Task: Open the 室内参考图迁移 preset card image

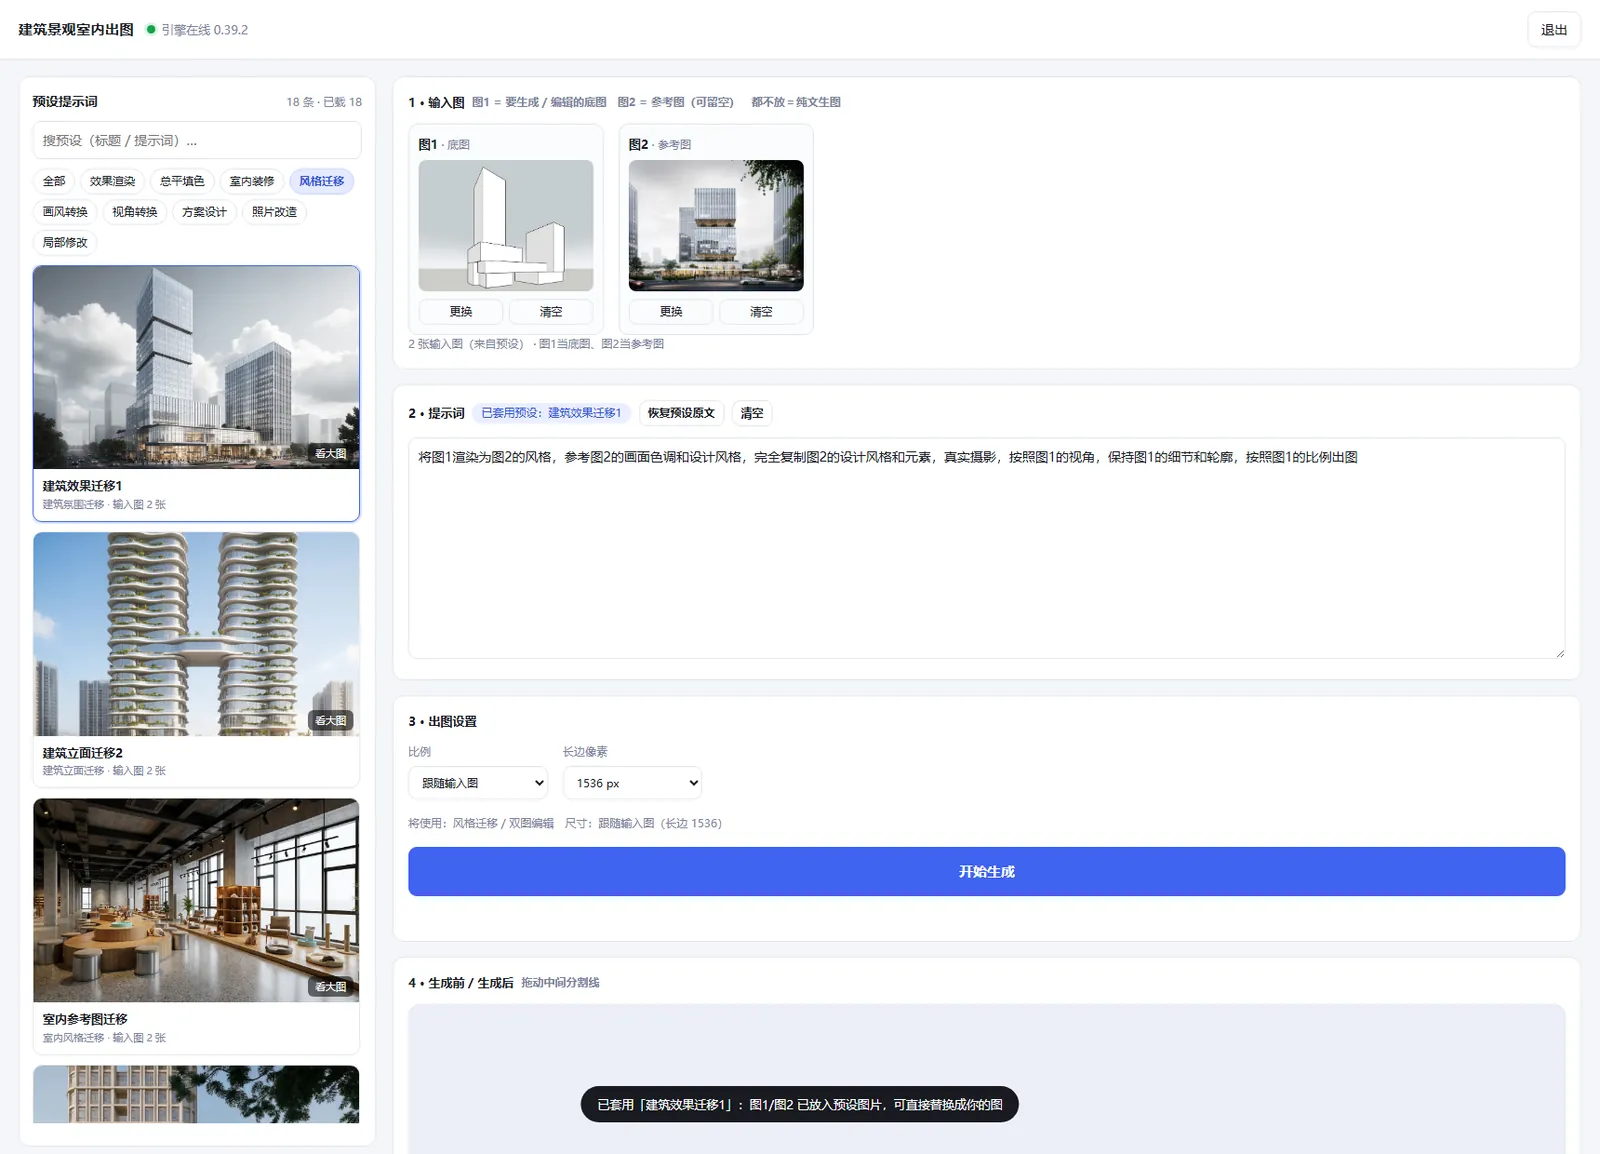Action: 196,900
